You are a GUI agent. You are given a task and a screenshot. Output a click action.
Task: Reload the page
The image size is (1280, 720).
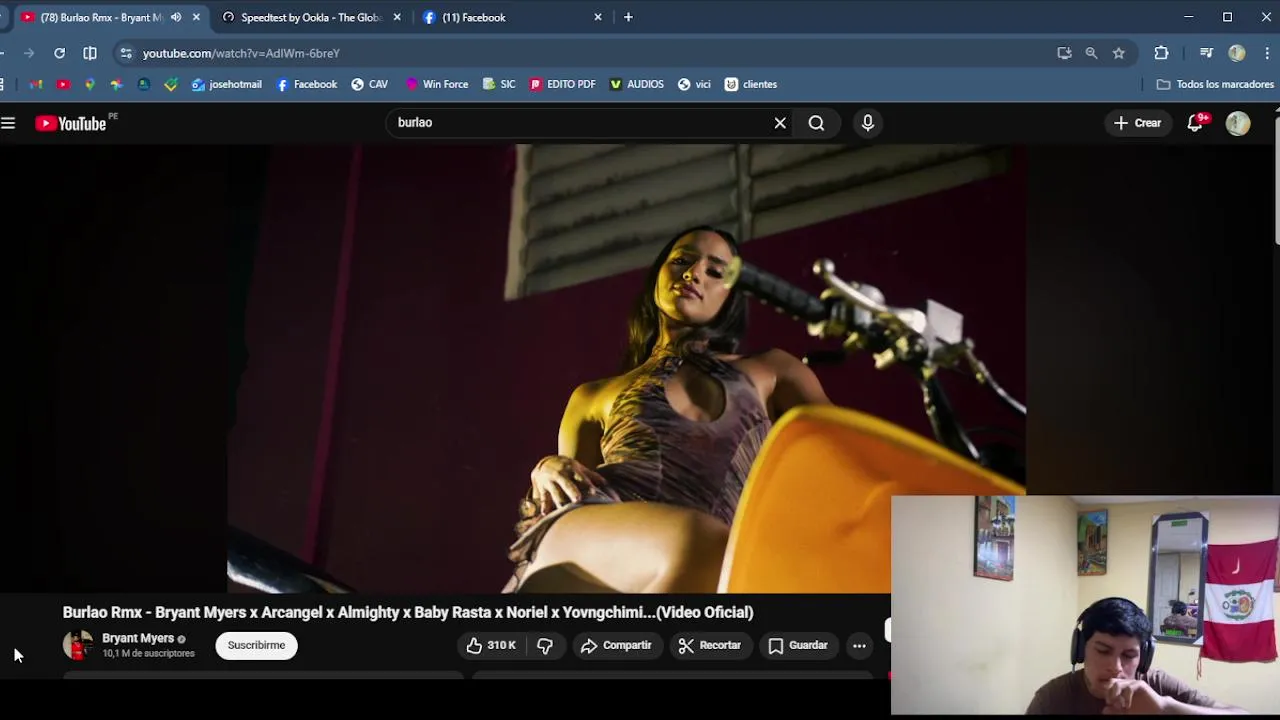[60, 53]
